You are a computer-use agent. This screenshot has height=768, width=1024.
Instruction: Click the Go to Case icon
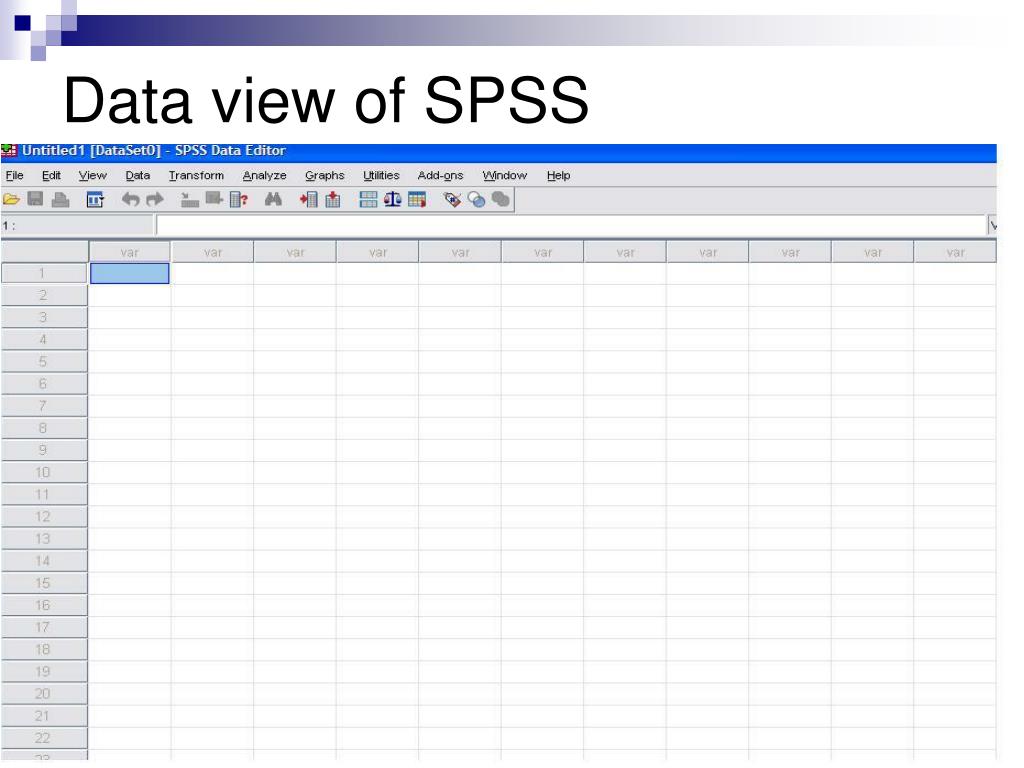pyautogui.click(x=189, y=200)
